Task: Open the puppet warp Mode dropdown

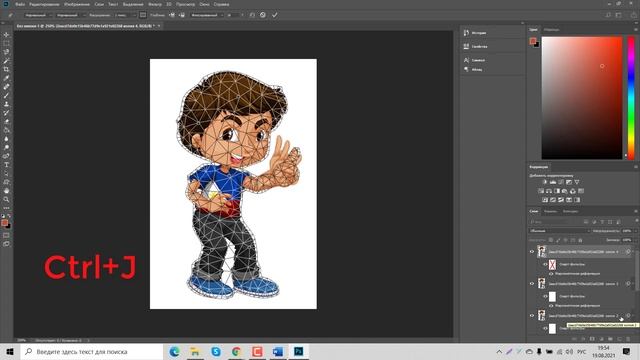Action: [x=38, y=15]
